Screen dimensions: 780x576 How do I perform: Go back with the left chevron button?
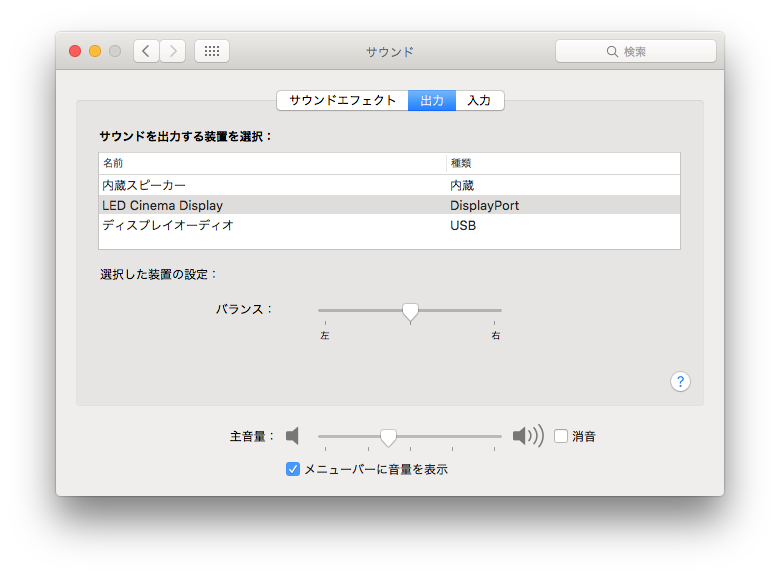tap(146, 51)
